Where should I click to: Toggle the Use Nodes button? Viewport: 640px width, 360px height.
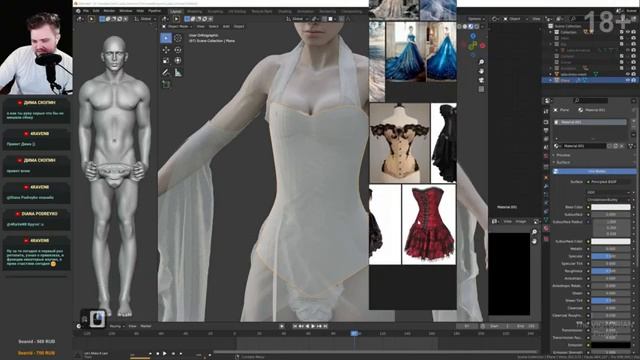[594, 171]
